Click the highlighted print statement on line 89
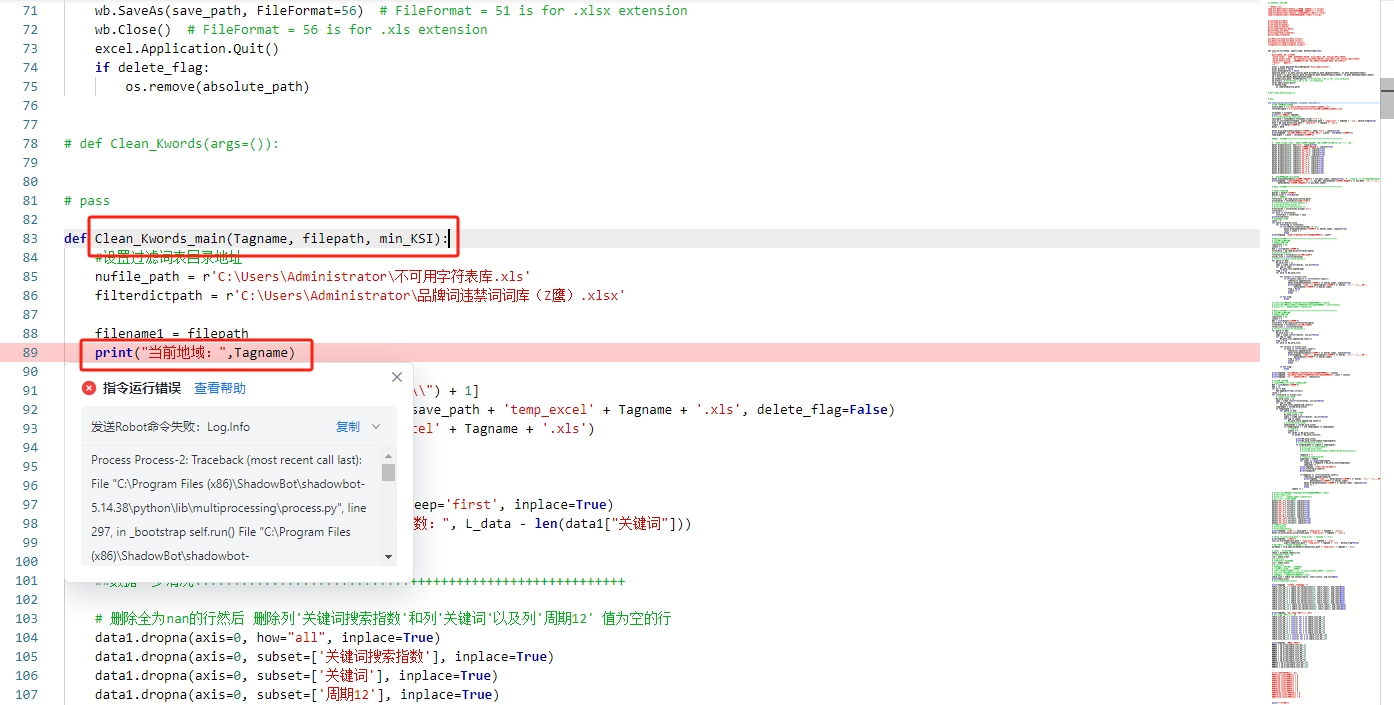 (x=195, y=352)
